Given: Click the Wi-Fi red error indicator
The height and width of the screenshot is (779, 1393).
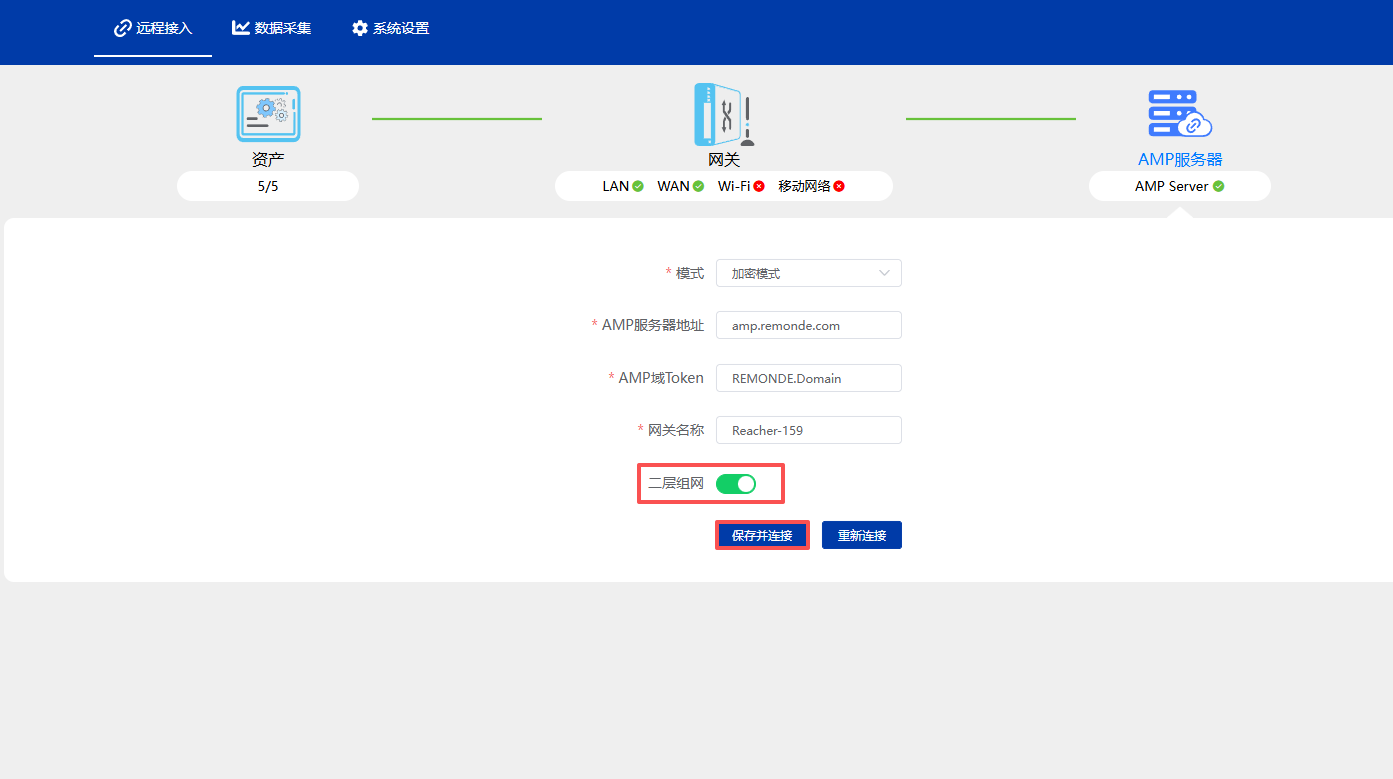Looking at the screenshot, I should pos(759,186).
